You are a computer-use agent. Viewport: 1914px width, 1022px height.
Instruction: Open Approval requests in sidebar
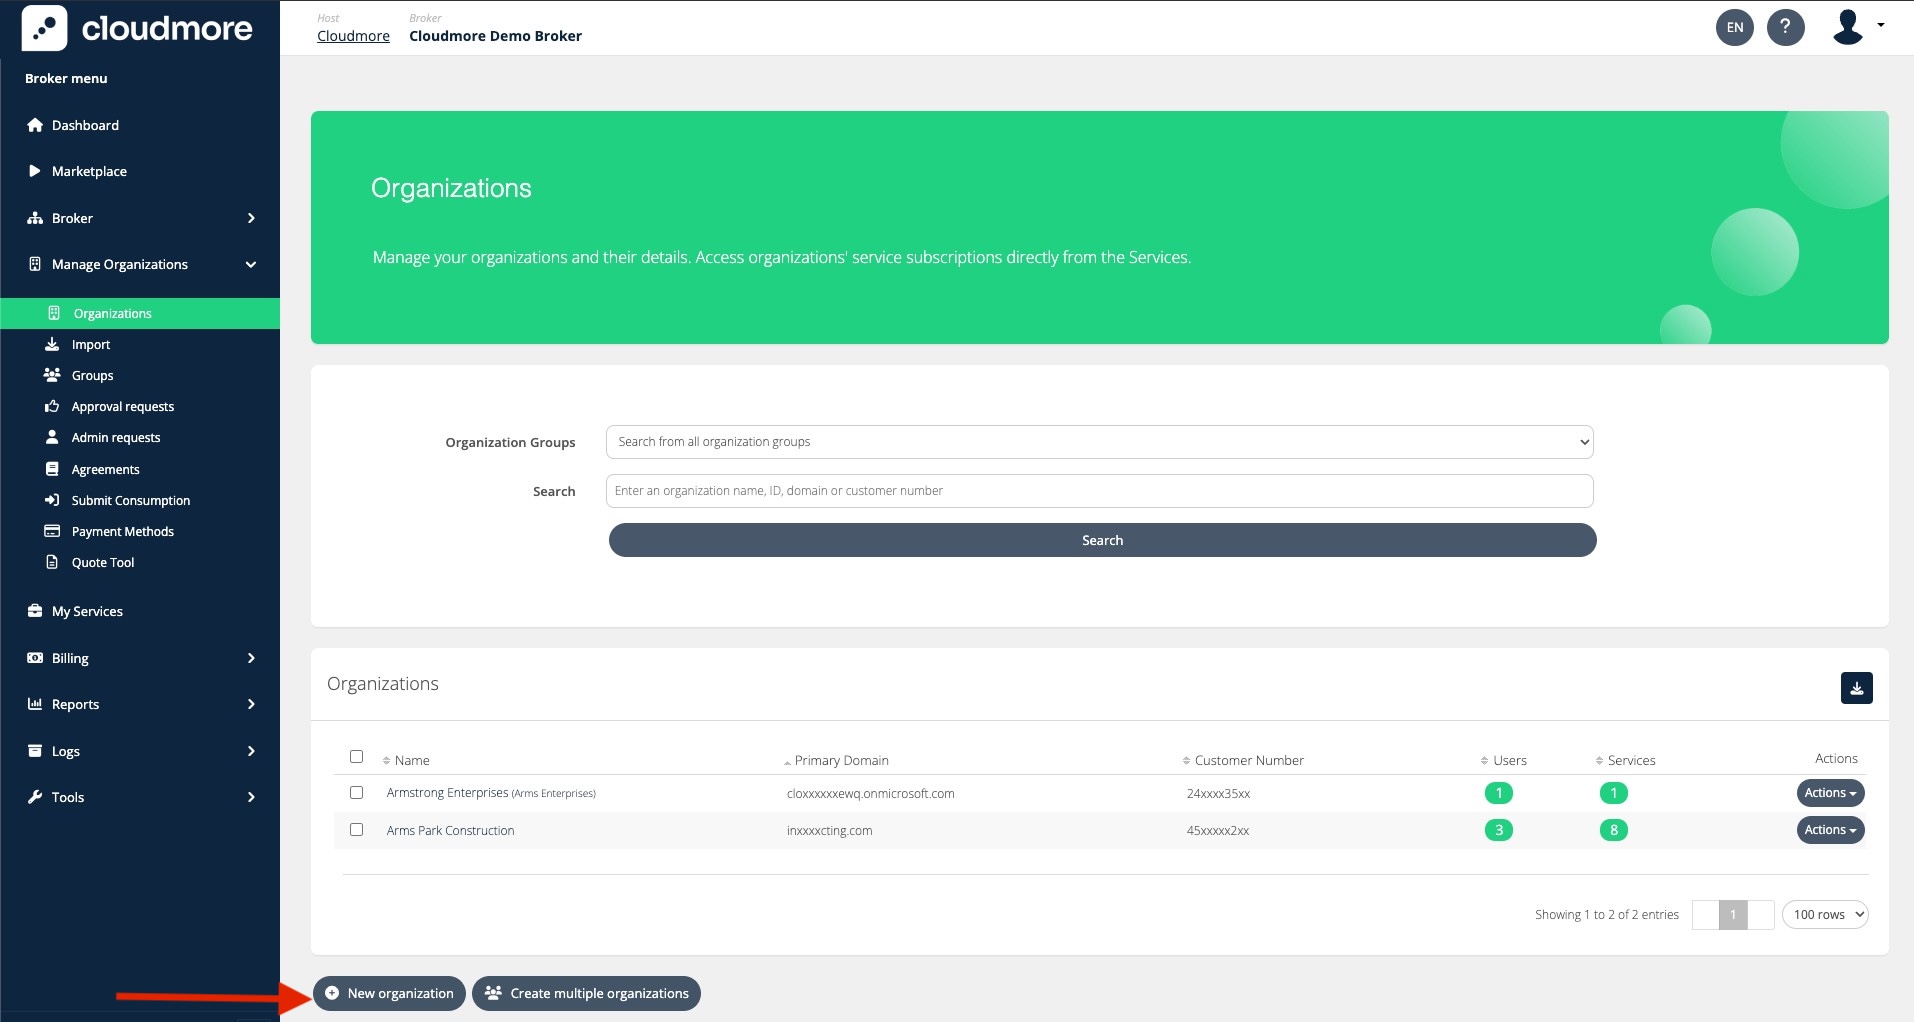pos(122,407)
